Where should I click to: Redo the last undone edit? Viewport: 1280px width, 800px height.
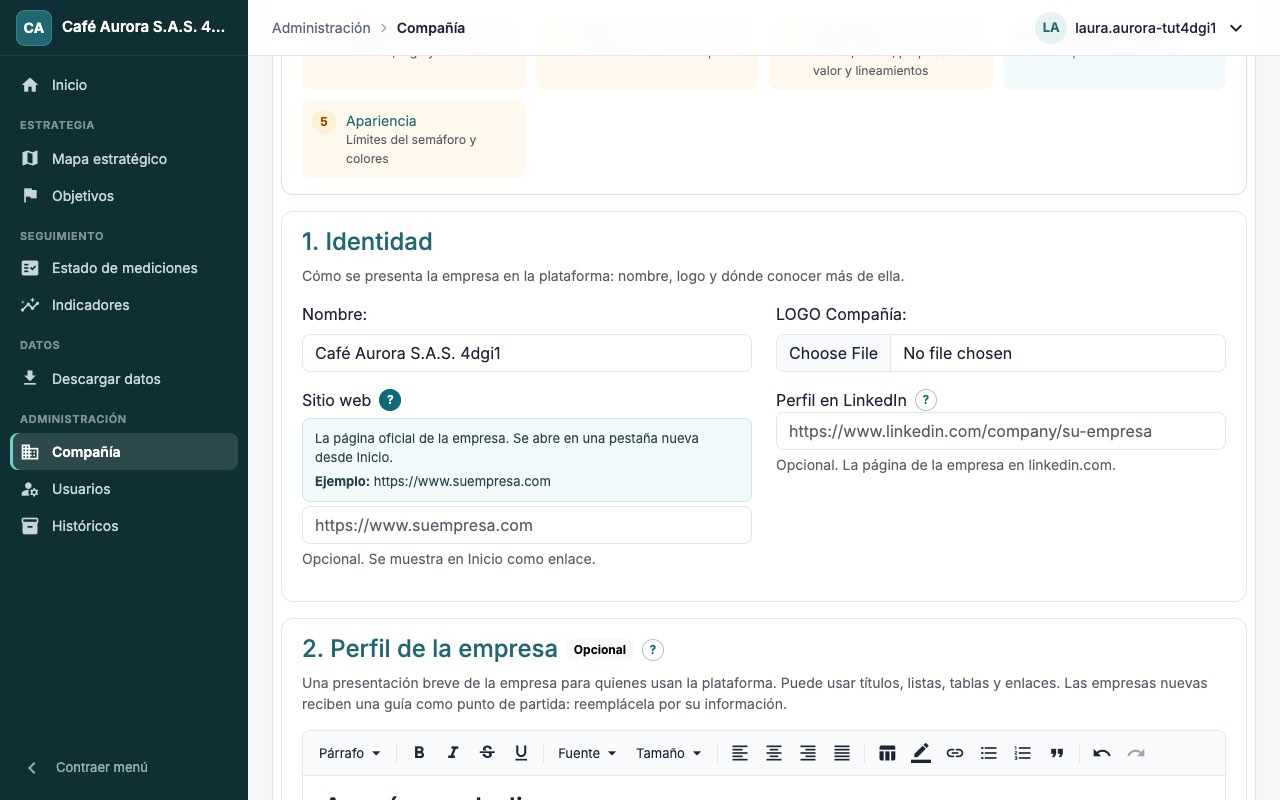coord(1136,753)
